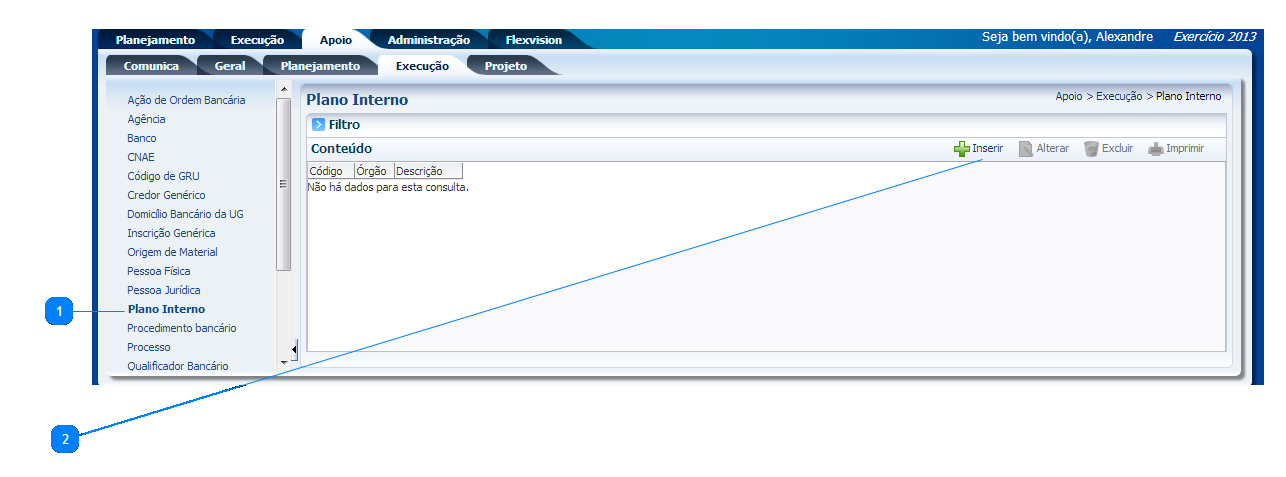This screenshot has width=1286, height=477.
Task: Click the Descrição column header
Action: (419, 171)
